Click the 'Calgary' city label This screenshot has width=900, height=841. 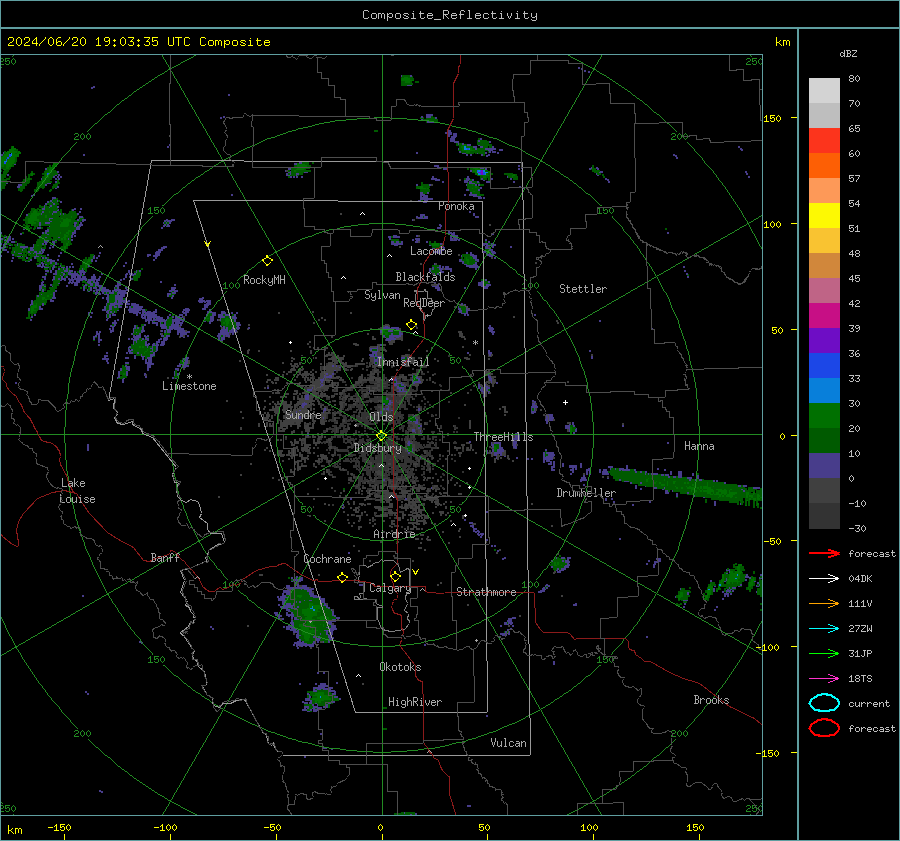tap(390, 588)
